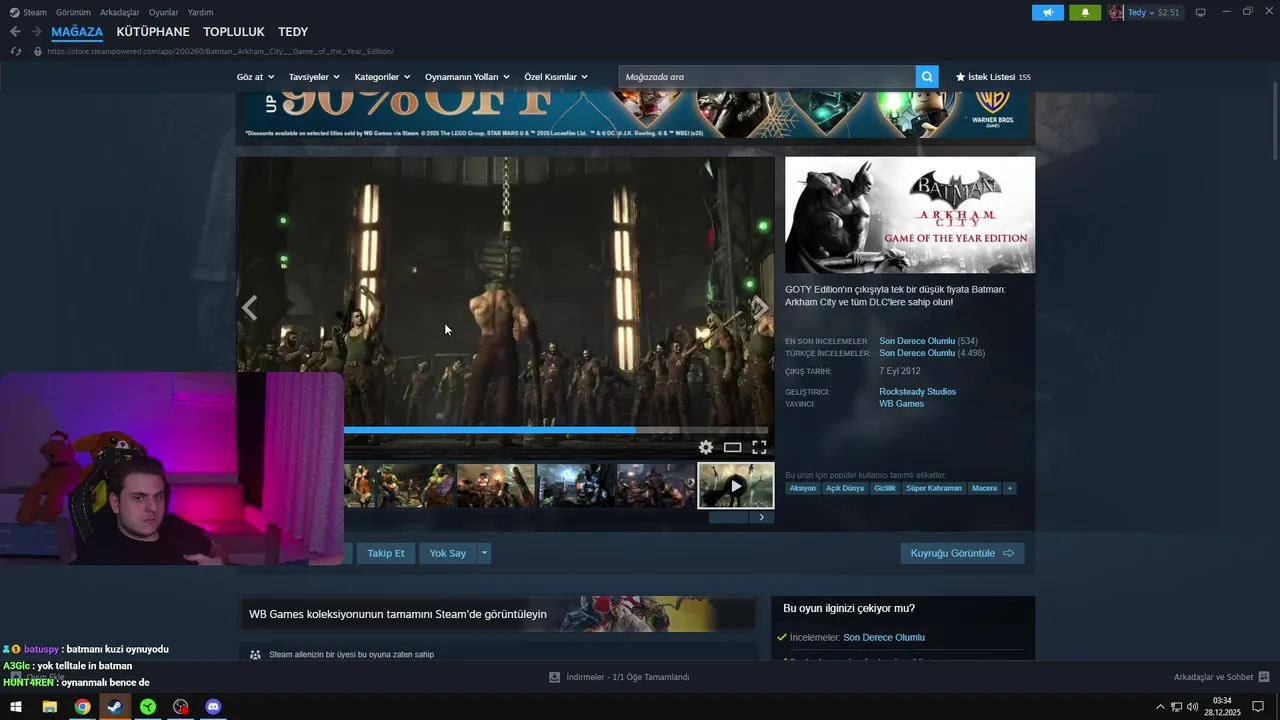
Task: Show hidden system tray icons
Action: coord(1160,707)
